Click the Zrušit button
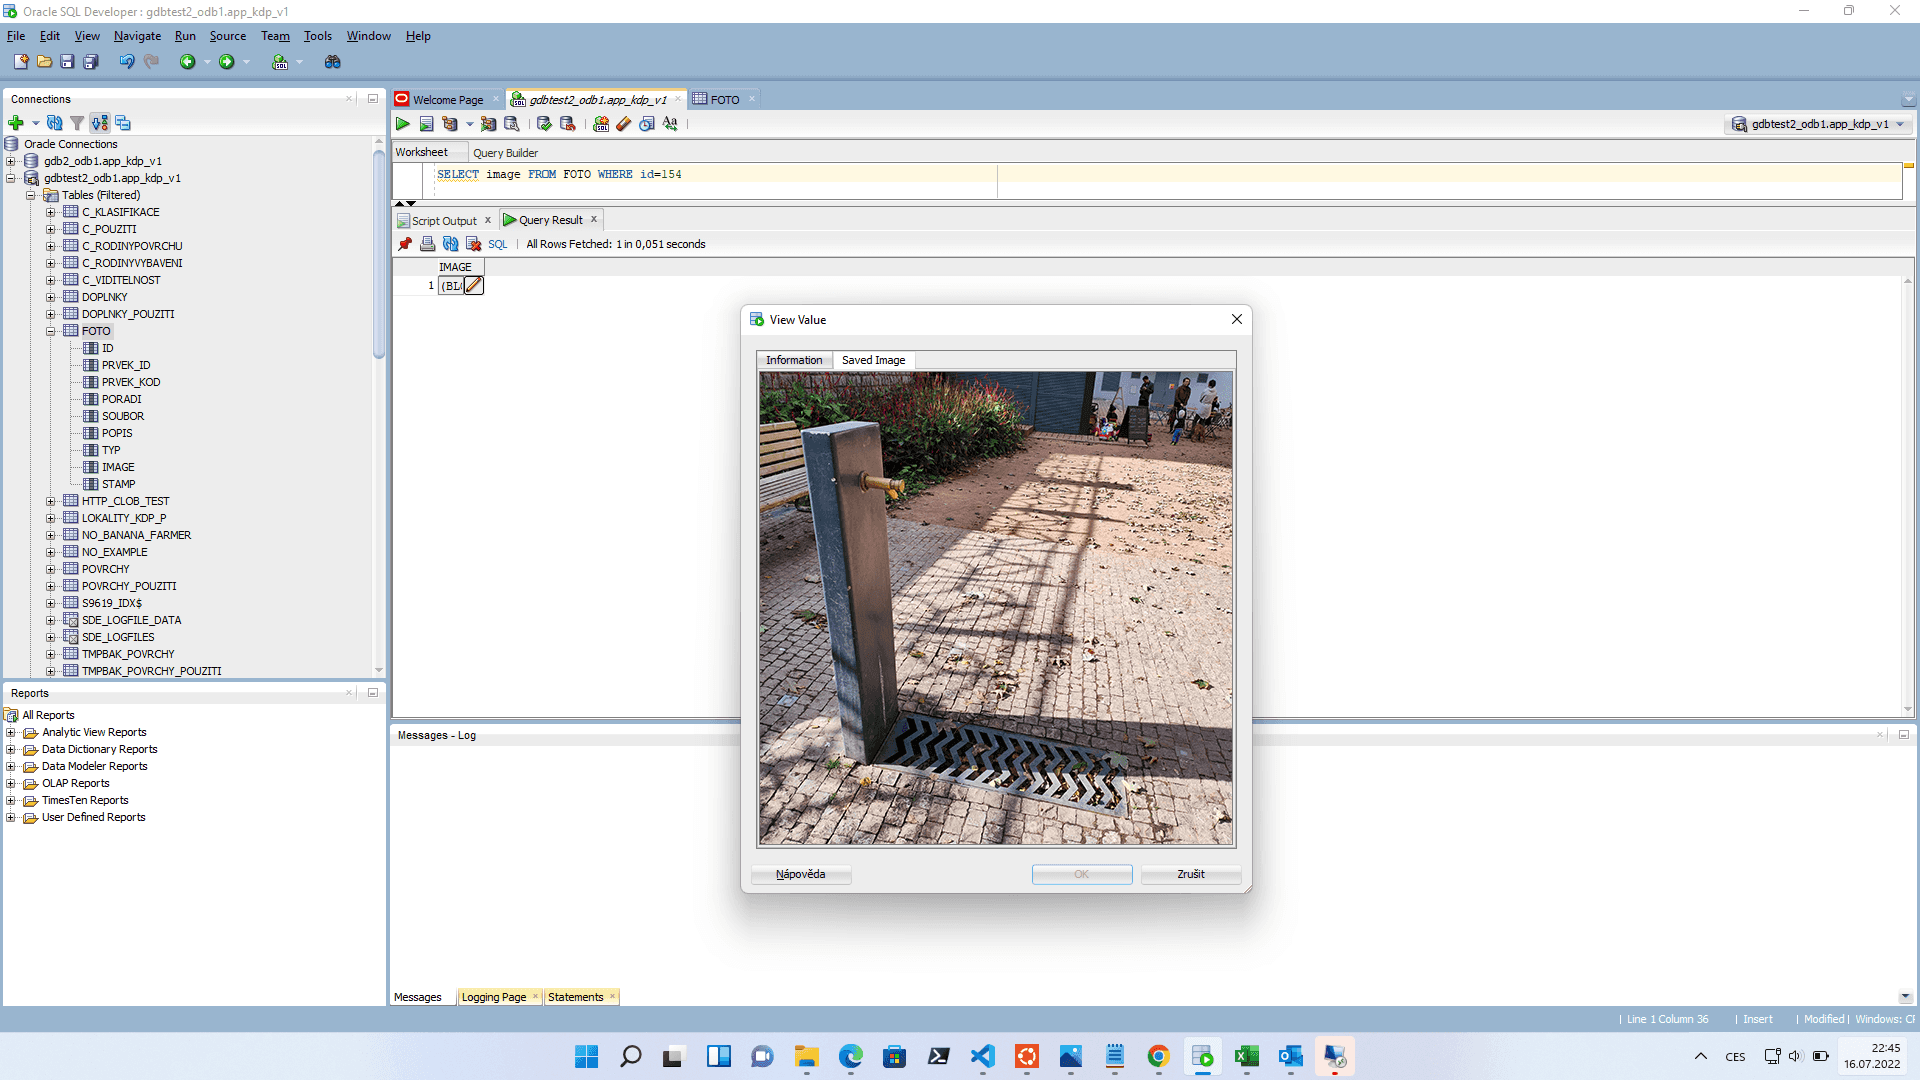This screenshot has height=1080, width=1920. pos(1190,874)
